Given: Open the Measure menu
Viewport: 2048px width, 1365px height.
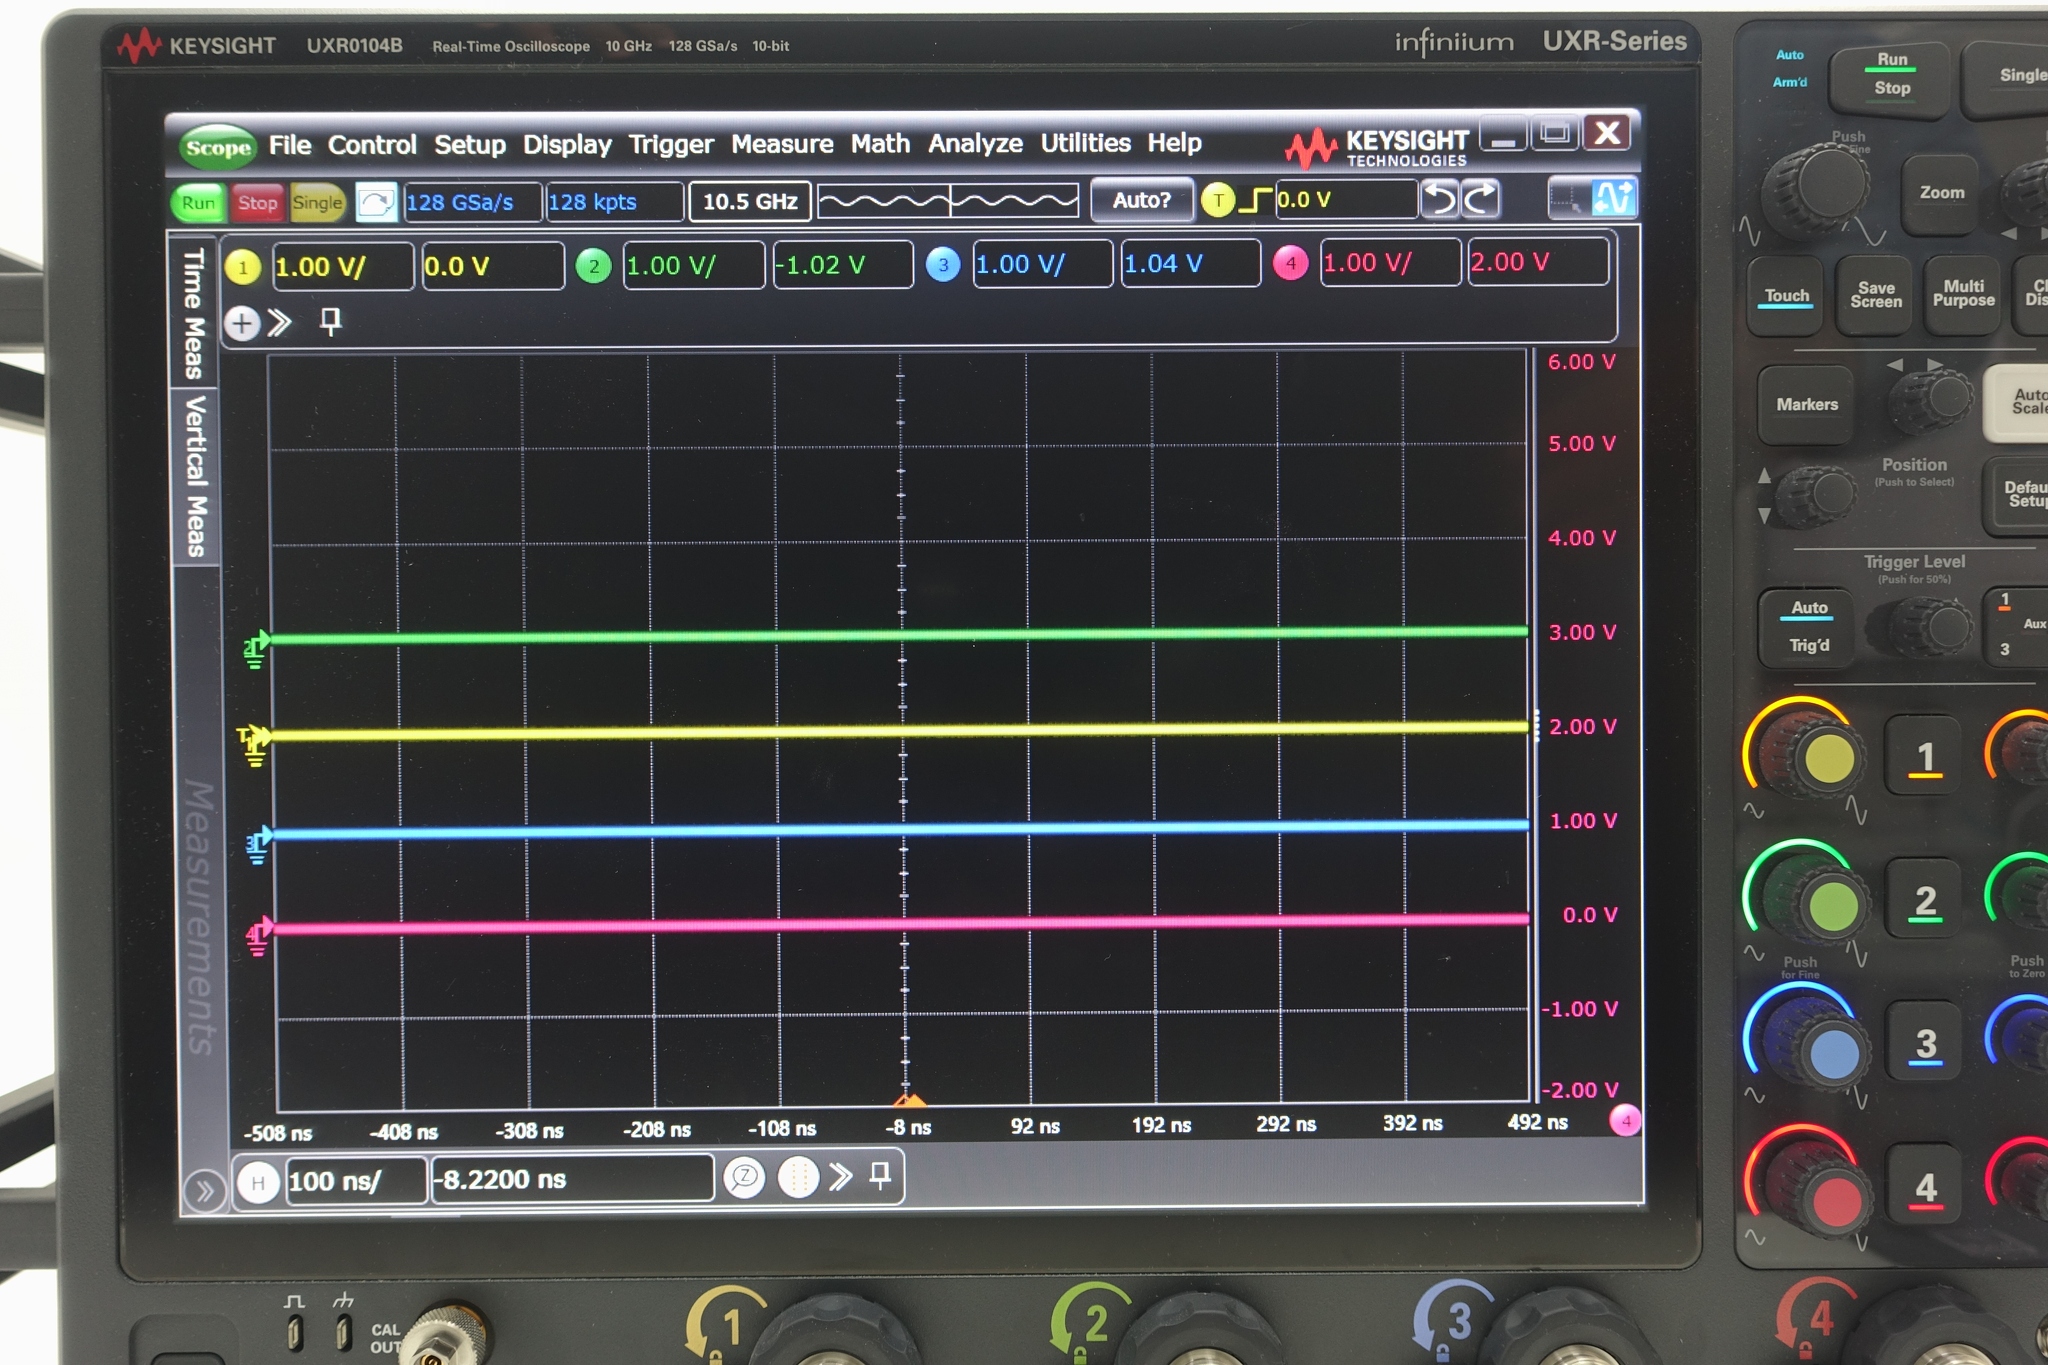Looking at the screenshot, I should [782, 144].
